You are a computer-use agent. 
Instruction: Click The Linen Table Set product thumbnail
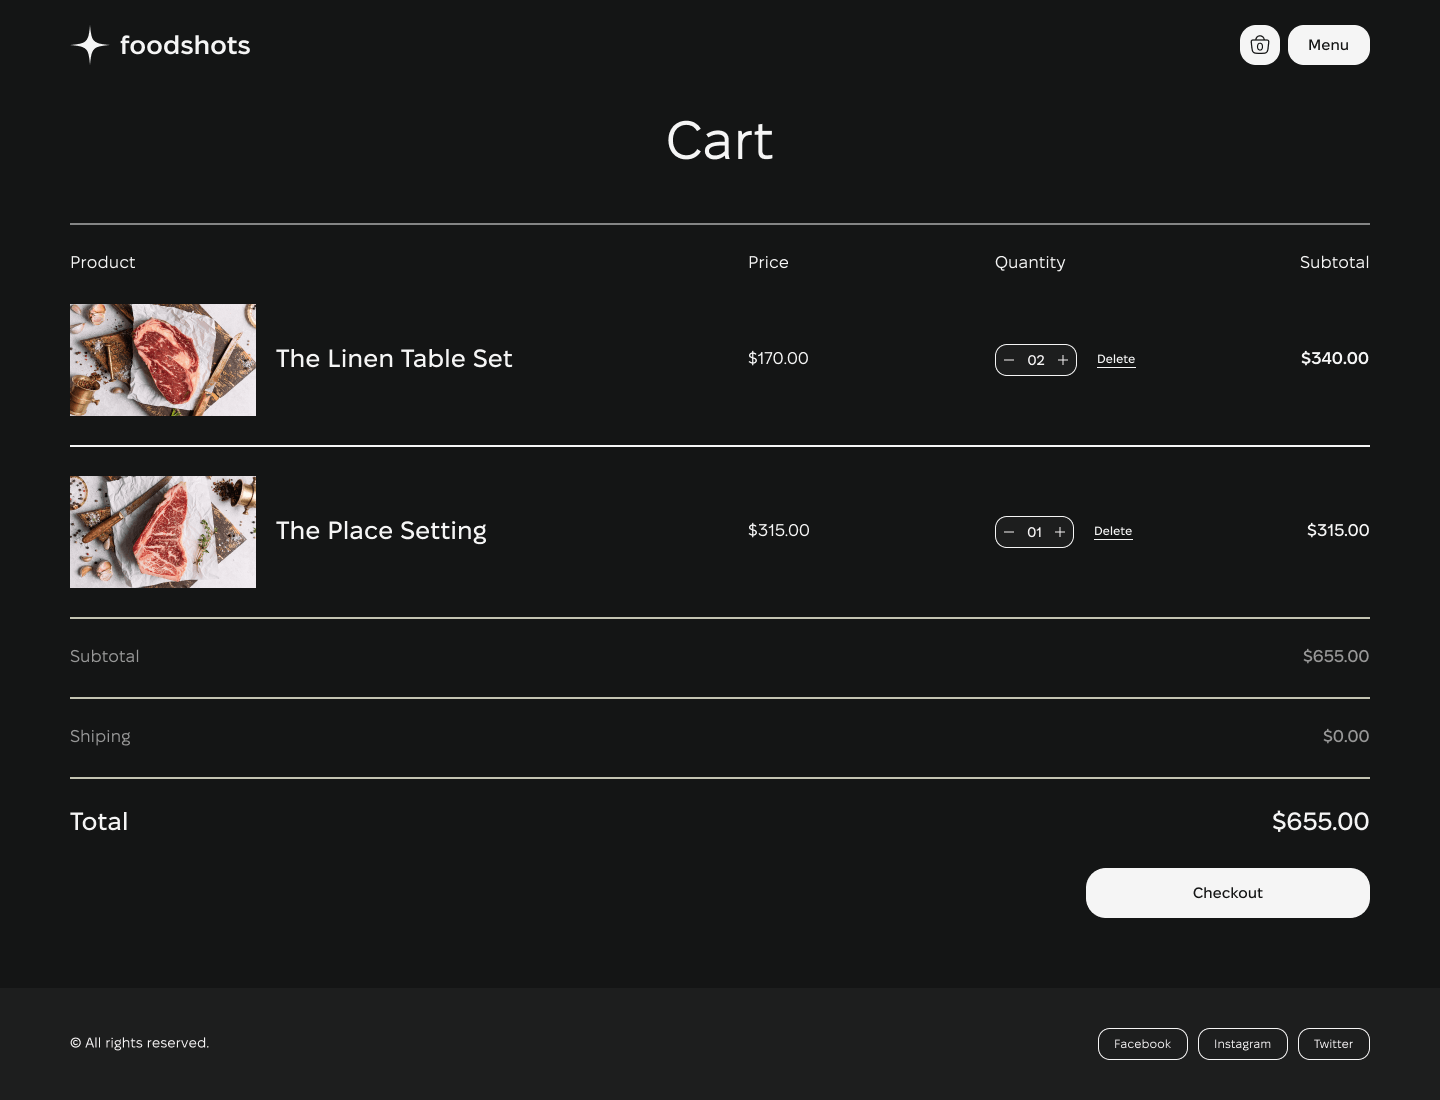click(163, 360)
